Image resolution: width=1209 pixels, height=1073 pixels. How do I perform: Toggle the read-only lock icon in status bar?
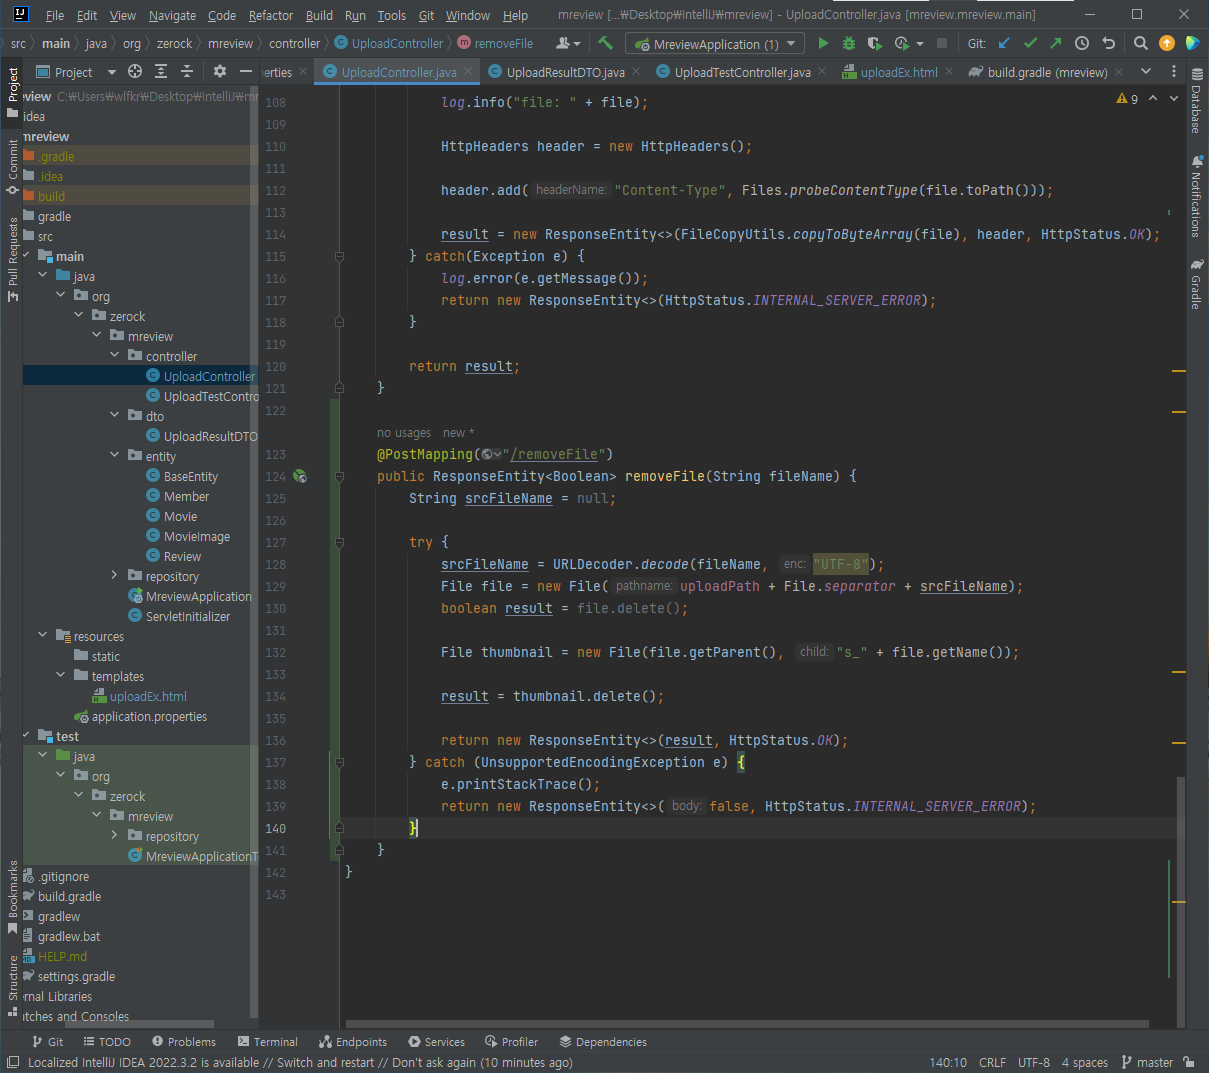[1188, 1062]
